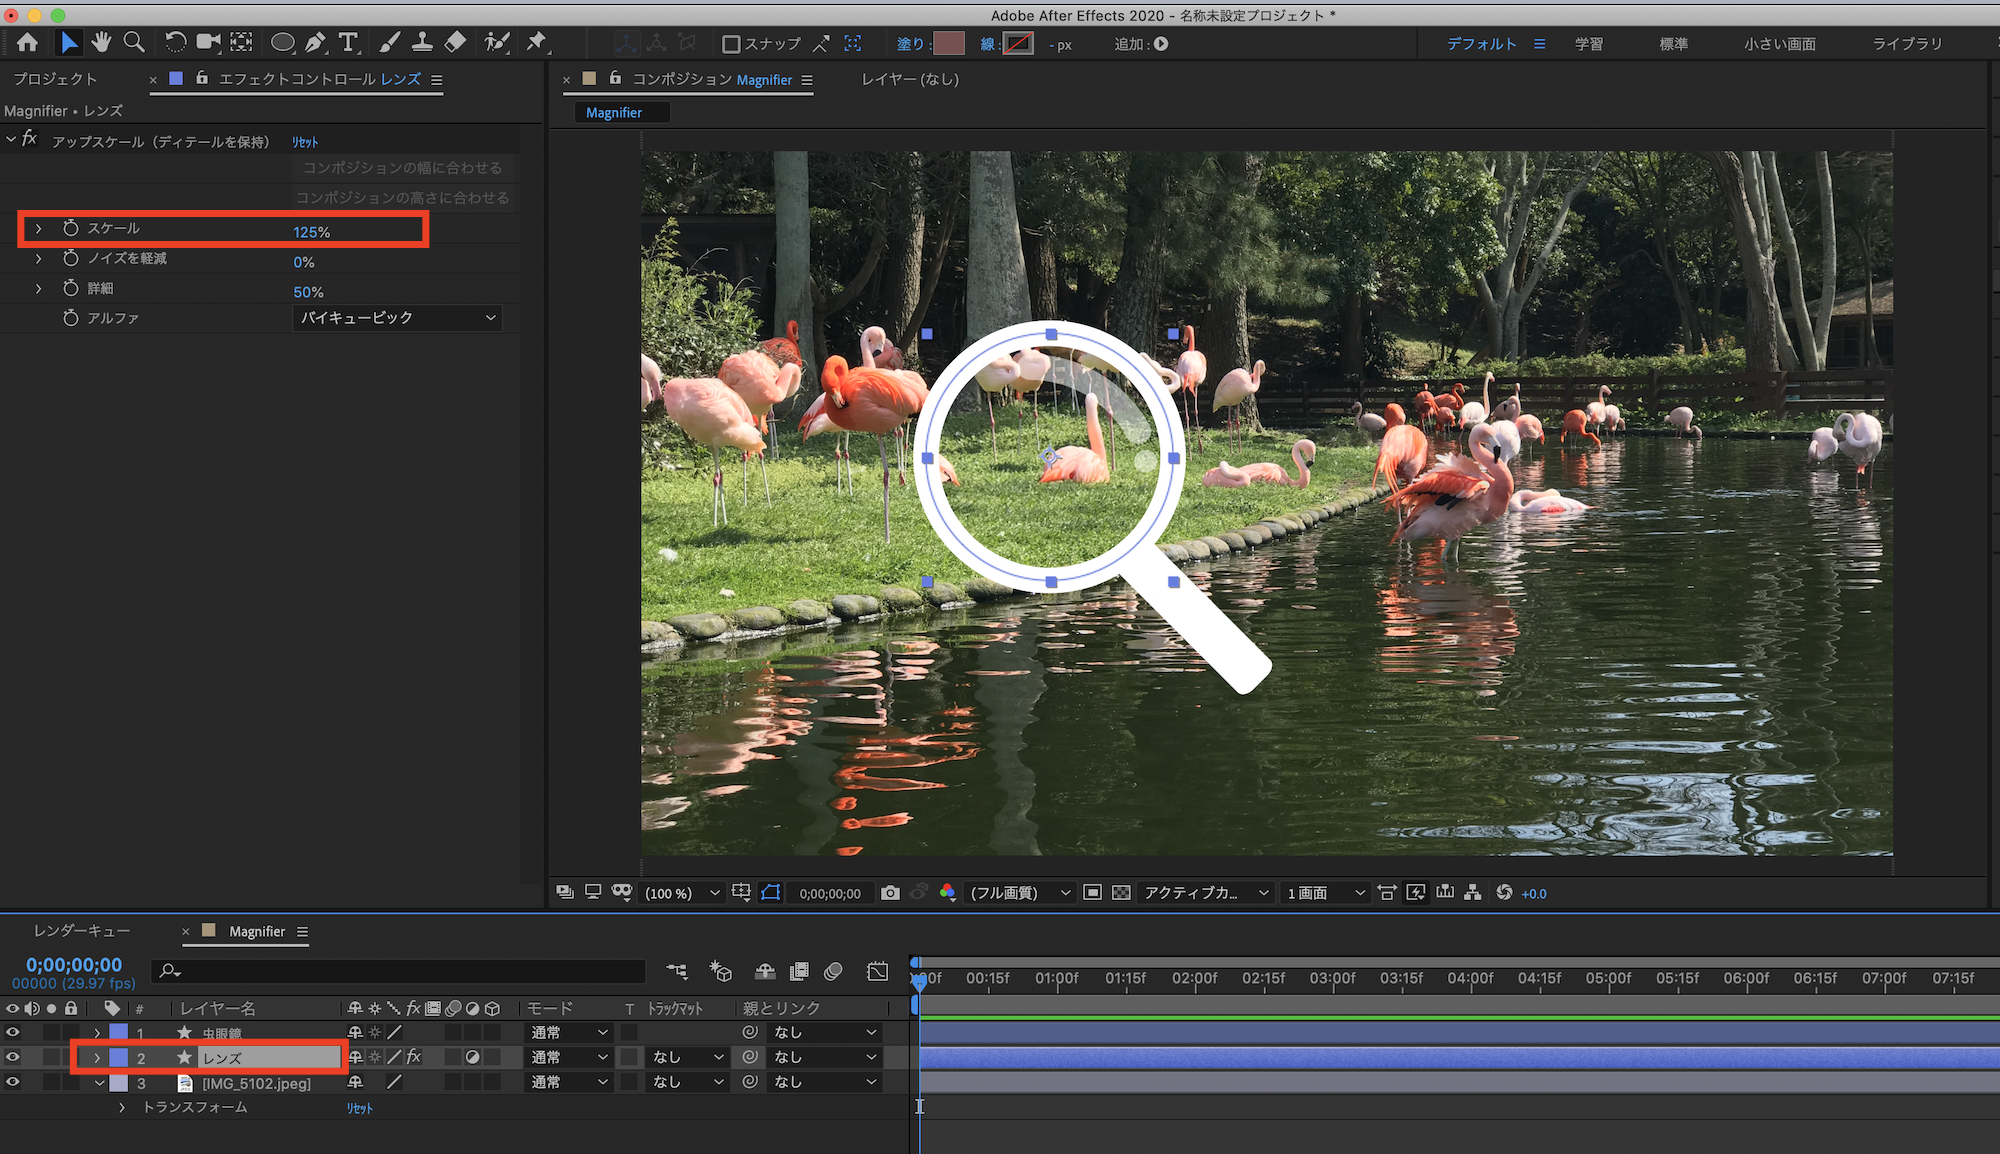The width and height of the screenshot is (2000, 1154).
Task: Select the Puppet Pin tool
Action: click(x=537, y=42)
